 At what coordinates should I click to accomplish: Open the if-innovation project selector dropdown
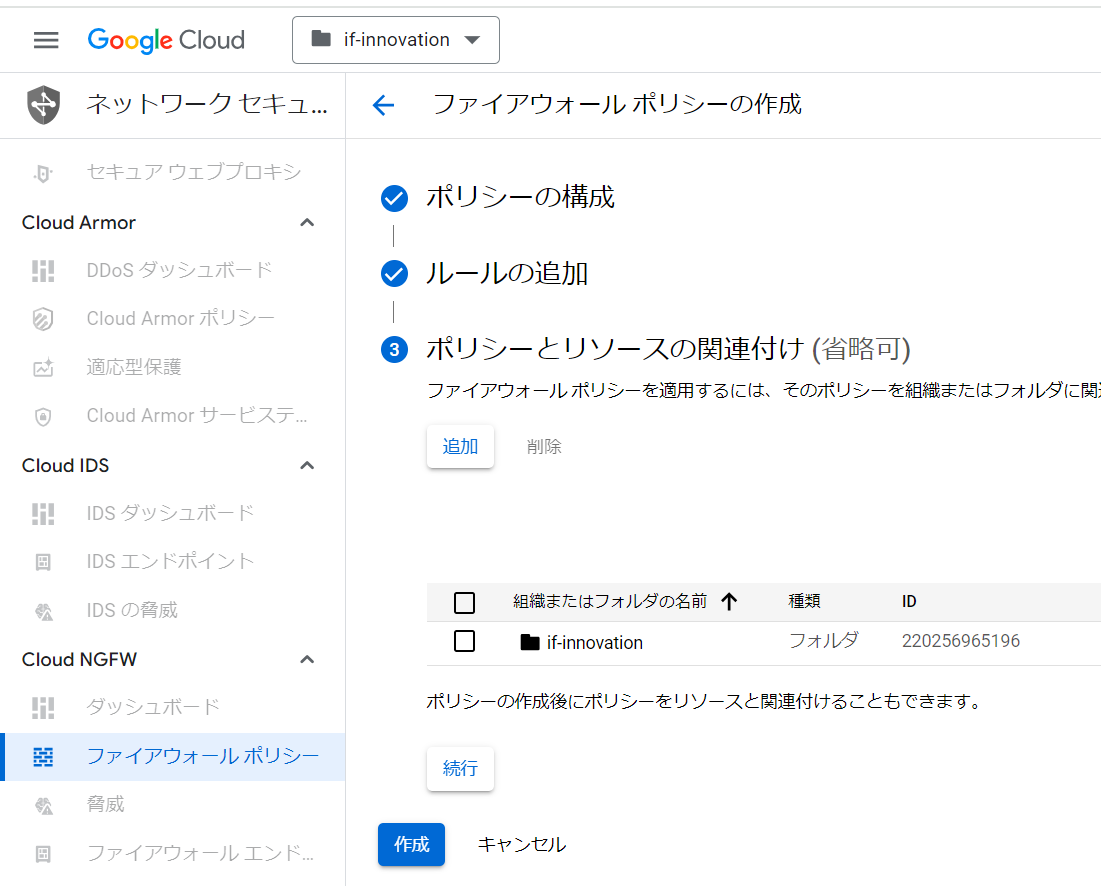(x=396, y=40)
